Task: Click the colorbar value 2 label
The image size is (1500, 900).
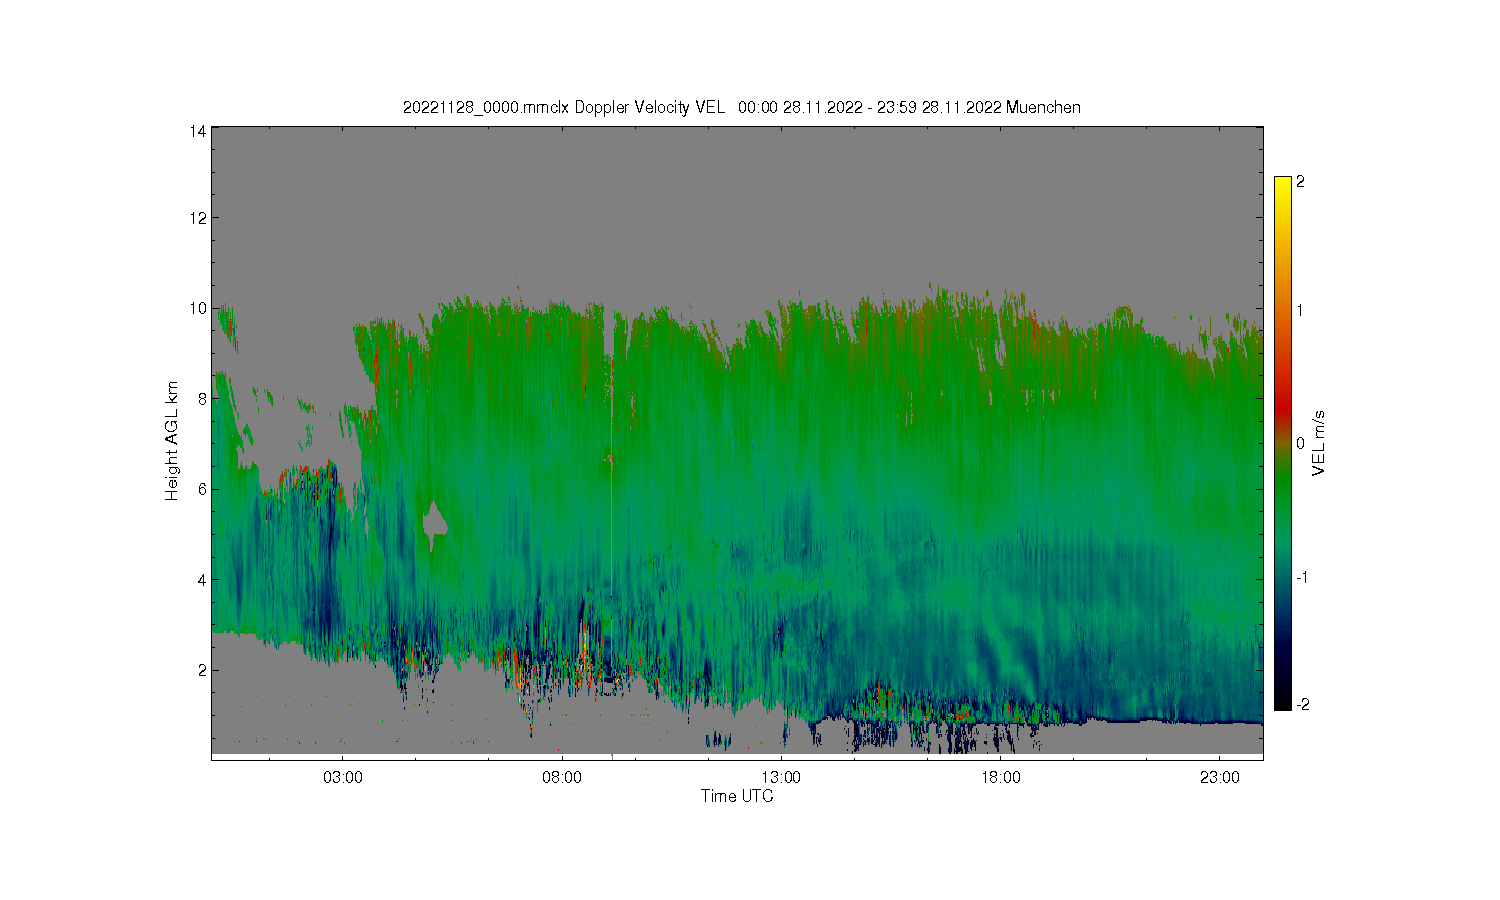Action: [1300, 182]
